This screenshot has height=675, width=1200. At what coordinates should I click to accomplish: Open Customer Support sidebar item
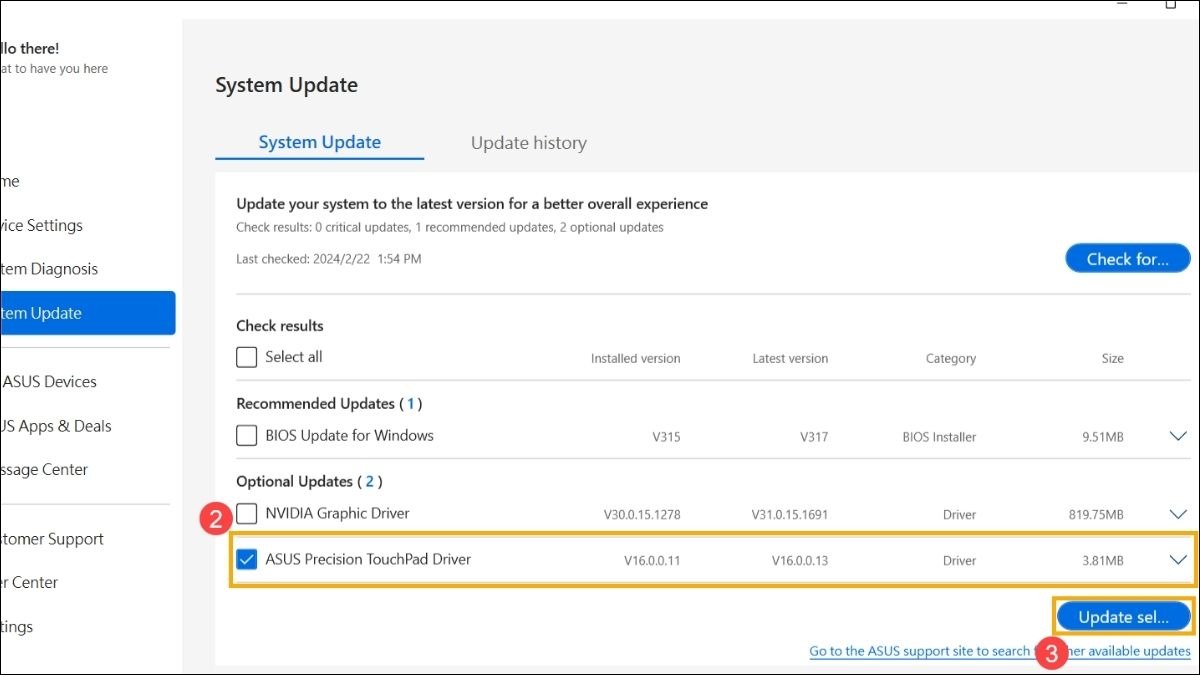pyautogui.click(x=52, y=539)
